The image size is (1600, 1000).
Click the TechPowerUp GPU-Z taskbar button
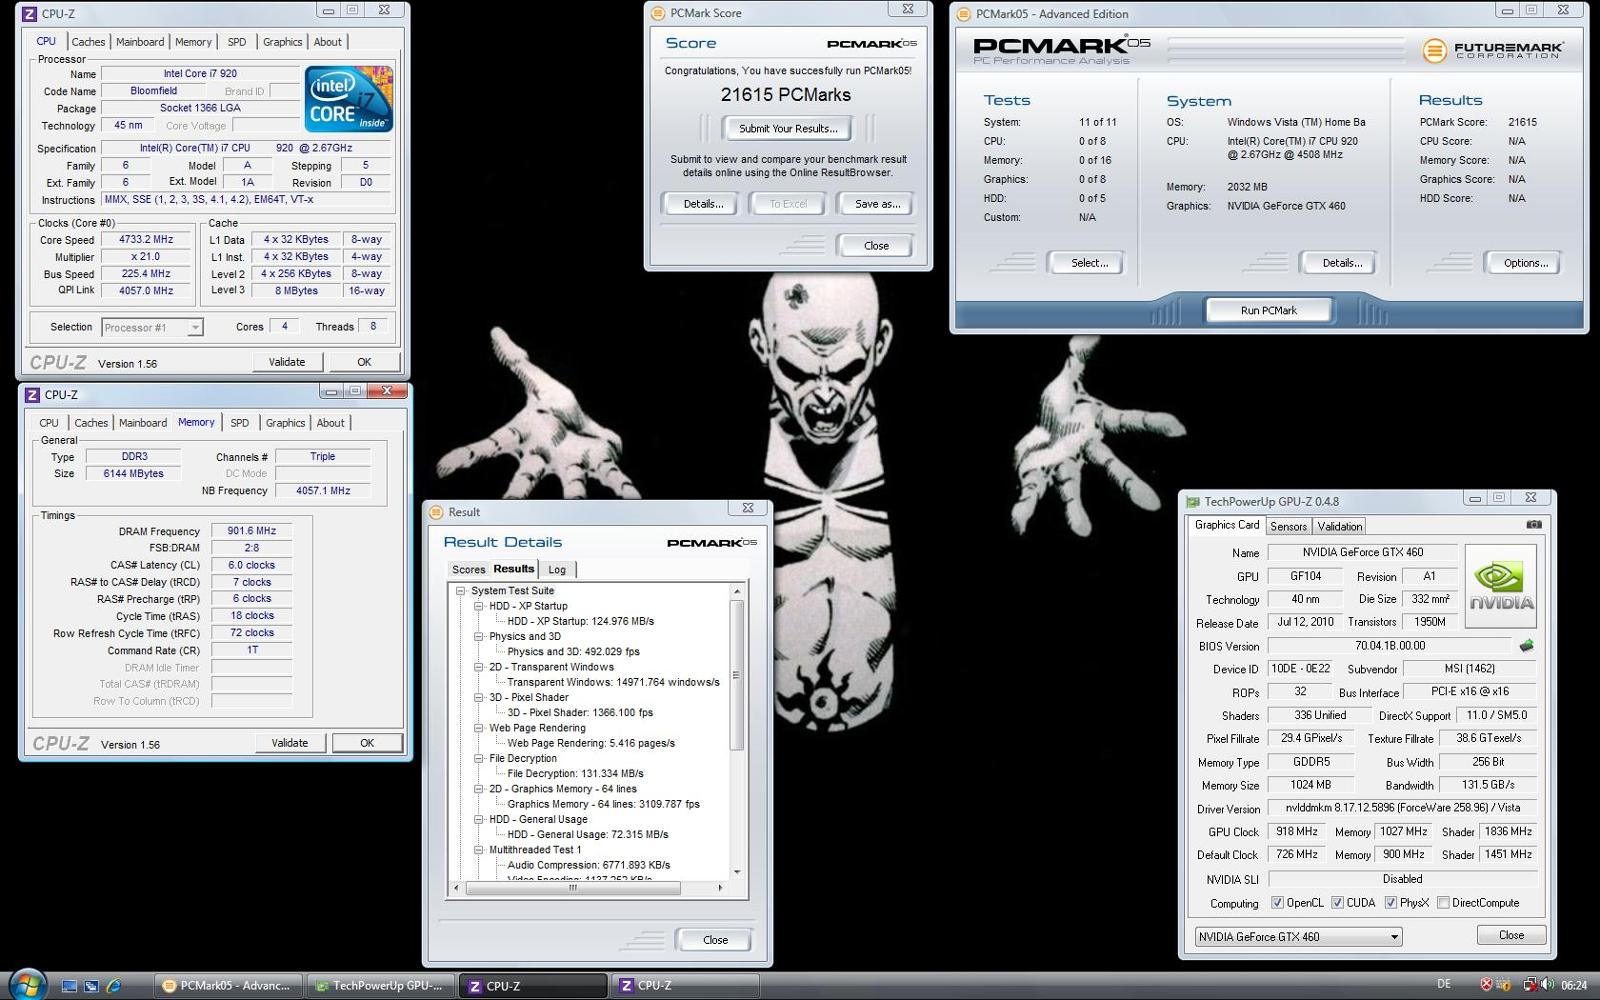(380, 986)
